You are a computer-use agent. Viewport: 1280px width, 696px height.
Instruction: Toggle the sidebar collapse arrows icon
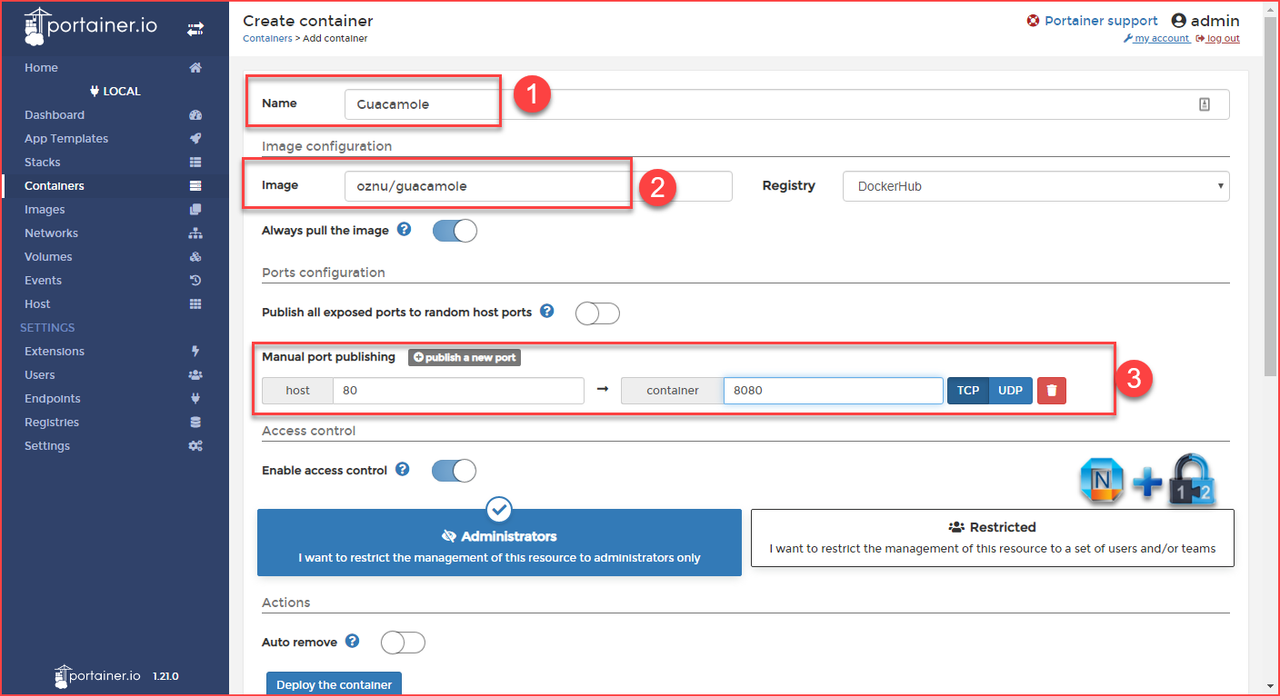click(196, 30)
